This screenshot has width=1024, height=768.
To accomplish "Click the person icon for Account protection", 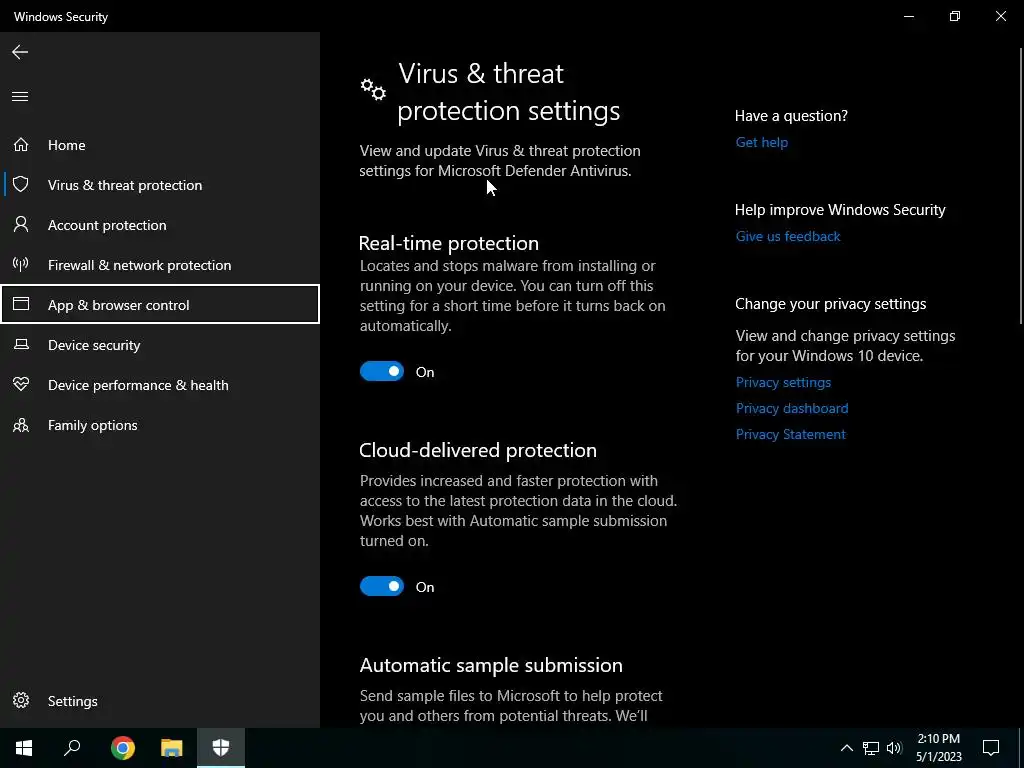I will click(x=21, y=225).
